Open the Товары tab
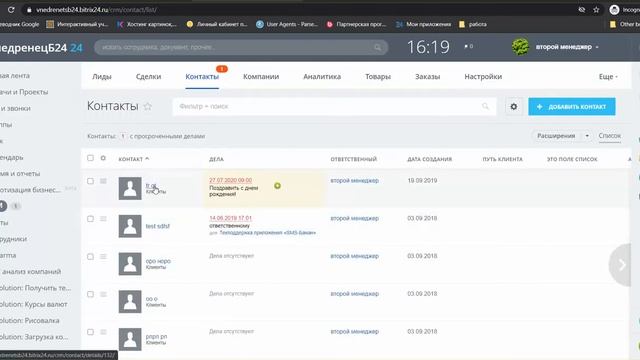Viewport: 640px width, 360px height. 378,76
